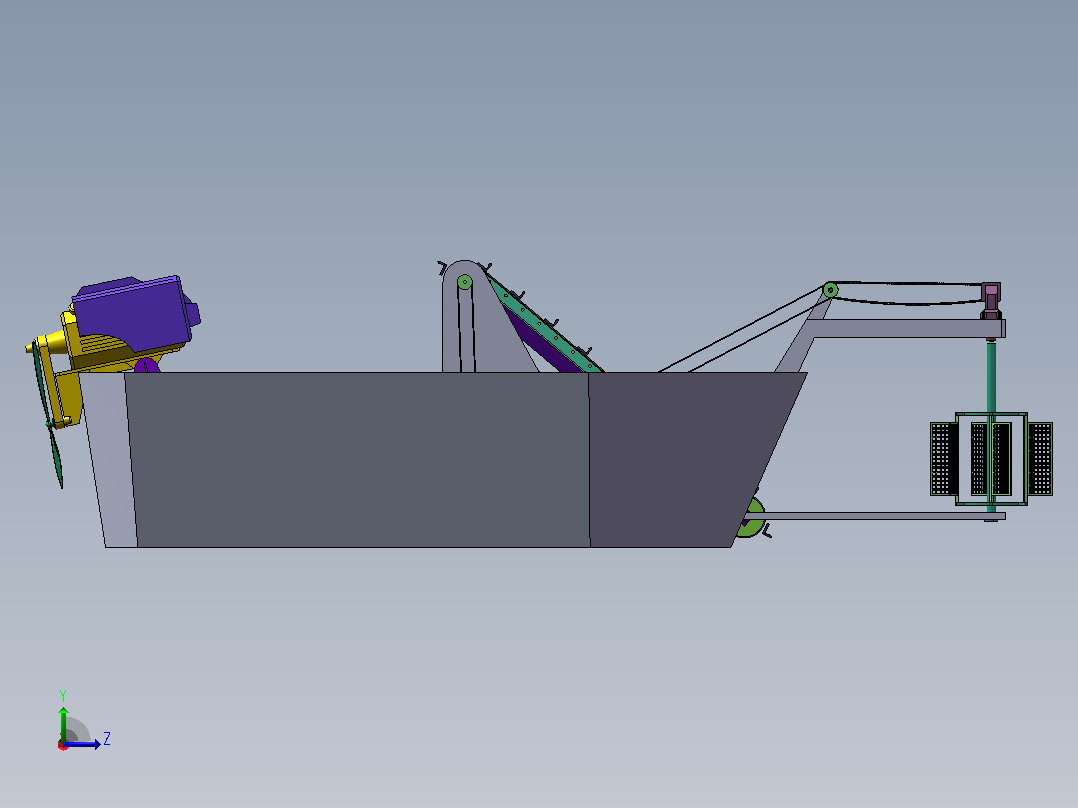The width and height of the screenshot is (1078, 808).
Task: Select the purple motor on front arm
Action: [991, 301]
